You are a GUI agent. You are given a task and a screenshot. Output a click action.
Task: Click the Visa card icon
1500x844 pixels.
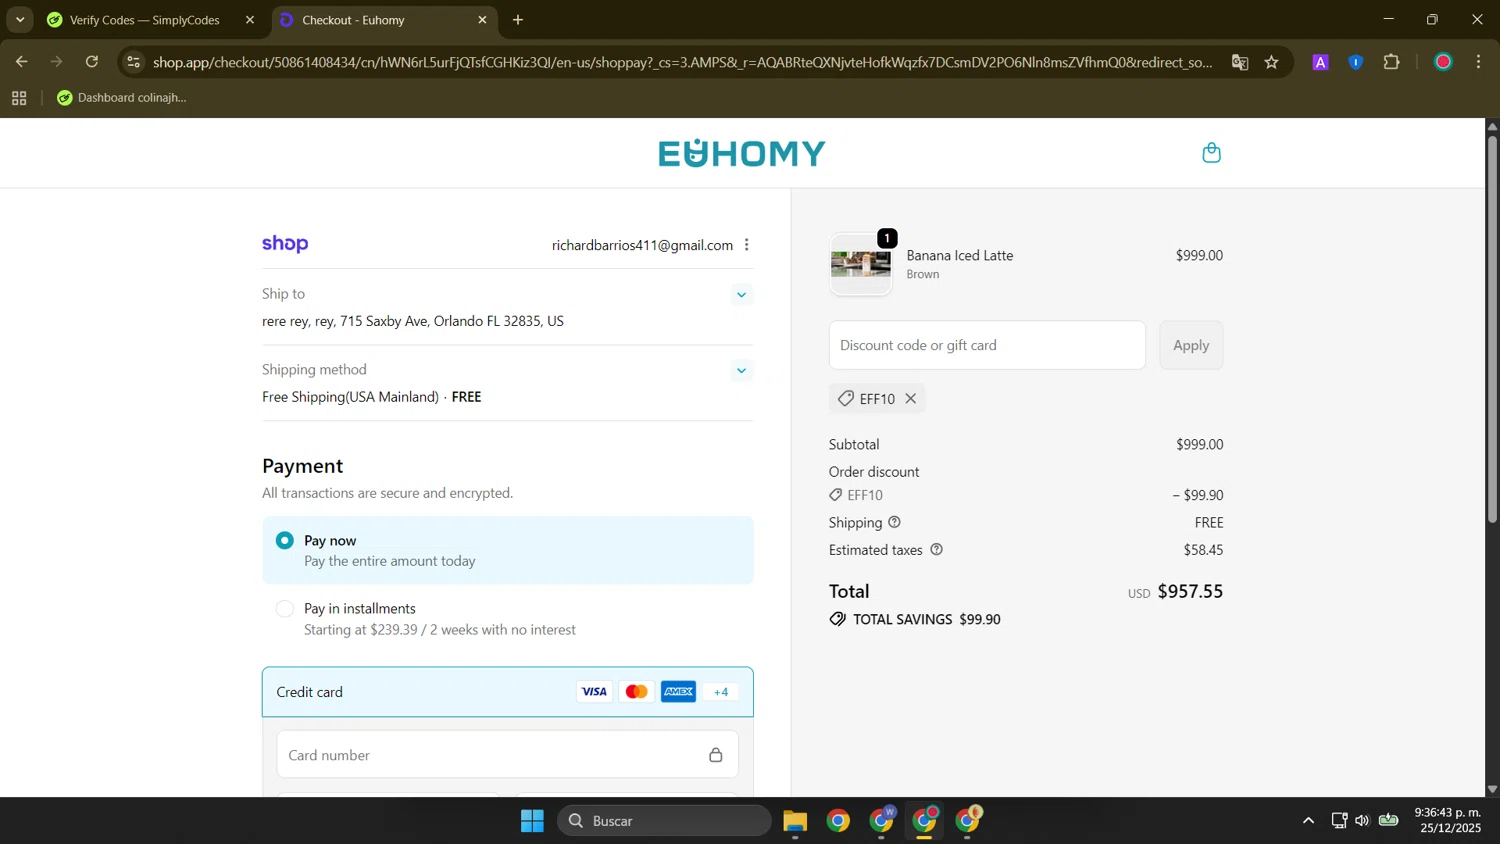tap(594, 692)
